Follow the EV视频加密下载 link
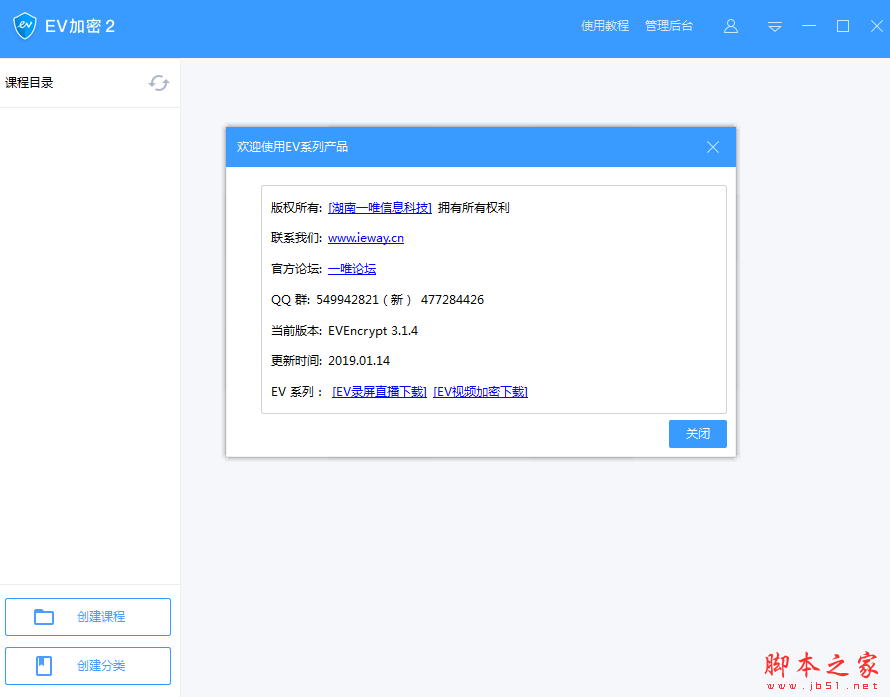 (480, 392)
